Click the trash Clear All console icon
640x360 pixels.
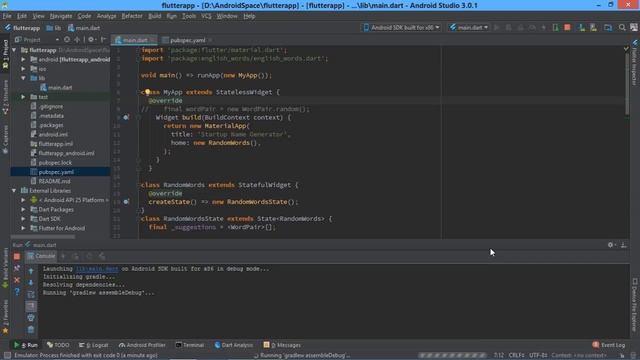(31, 329)
